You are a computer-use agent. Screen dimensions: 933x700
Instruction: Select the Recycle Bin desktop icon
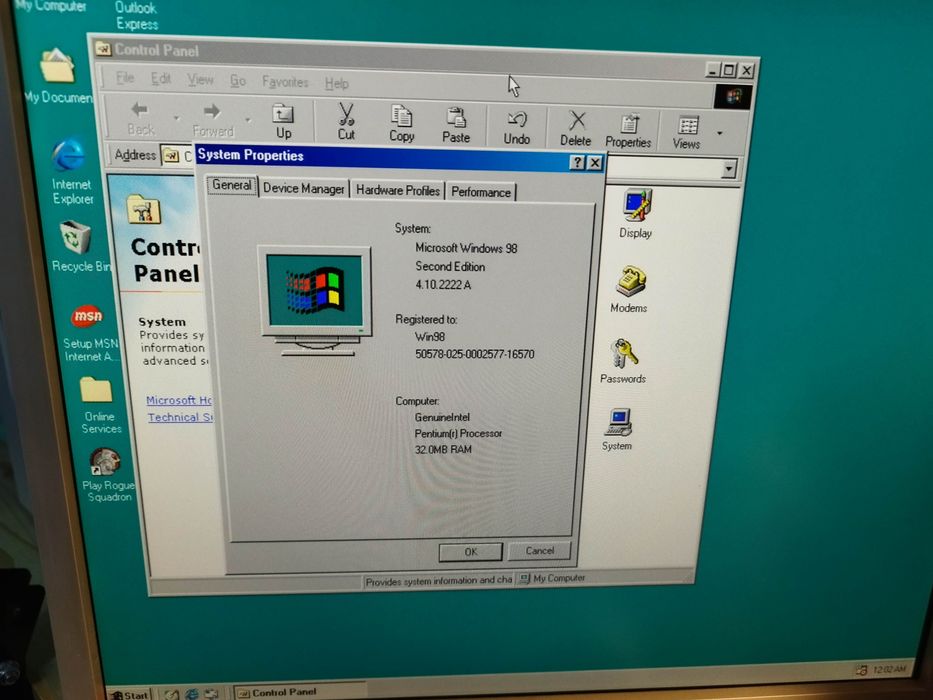tap(79, 246)
